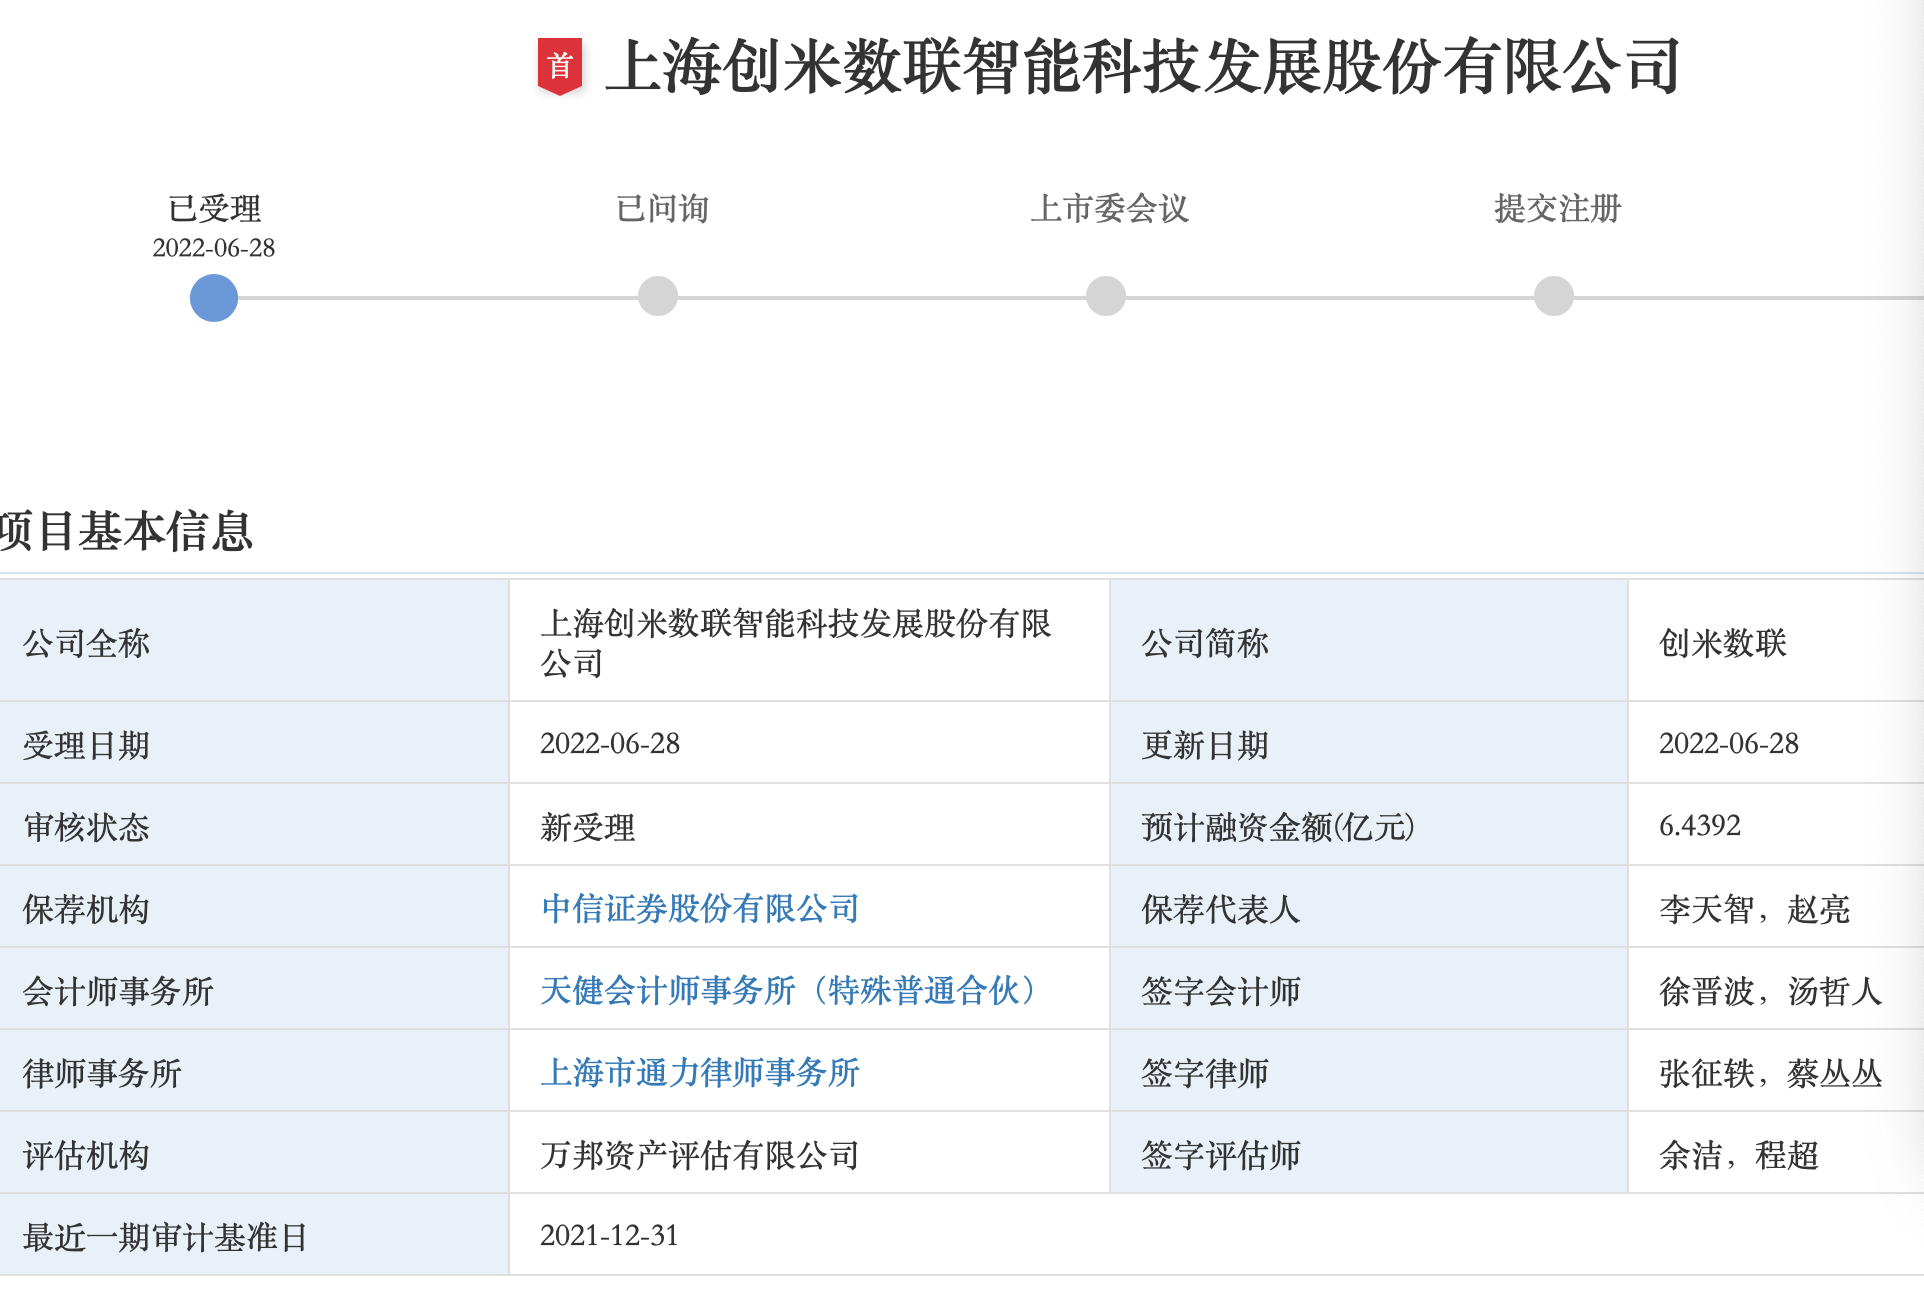Screen dimensions: 1924x1304
Task: Click the 签字会计师 label cell
Action: point(1368,989)
